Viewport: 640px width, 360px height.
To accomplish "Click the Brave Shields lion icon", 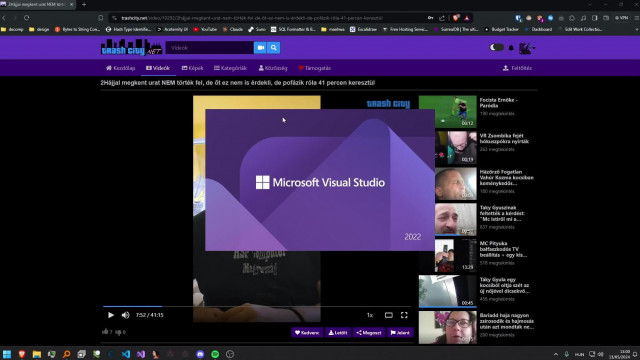I will click(x=456, y=18).
